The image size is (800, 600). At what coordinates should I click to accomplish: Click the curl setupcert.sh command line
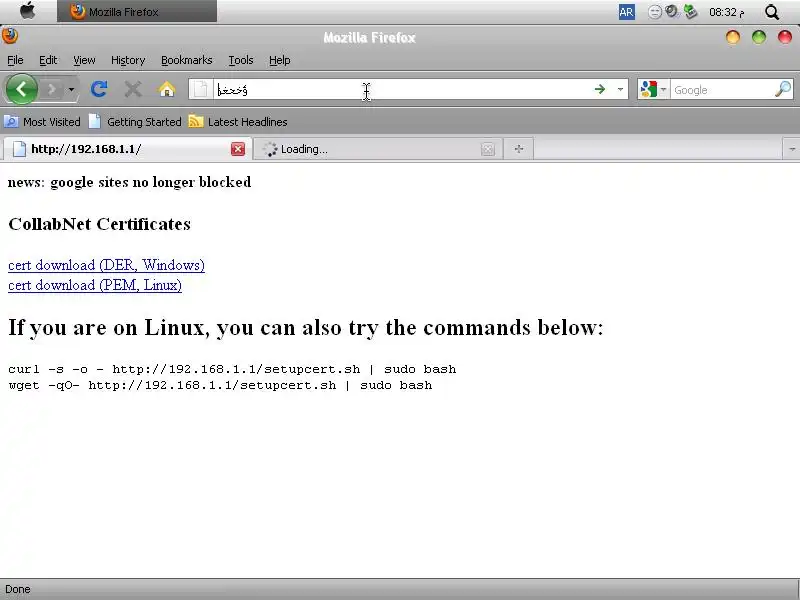click(232, 369)
